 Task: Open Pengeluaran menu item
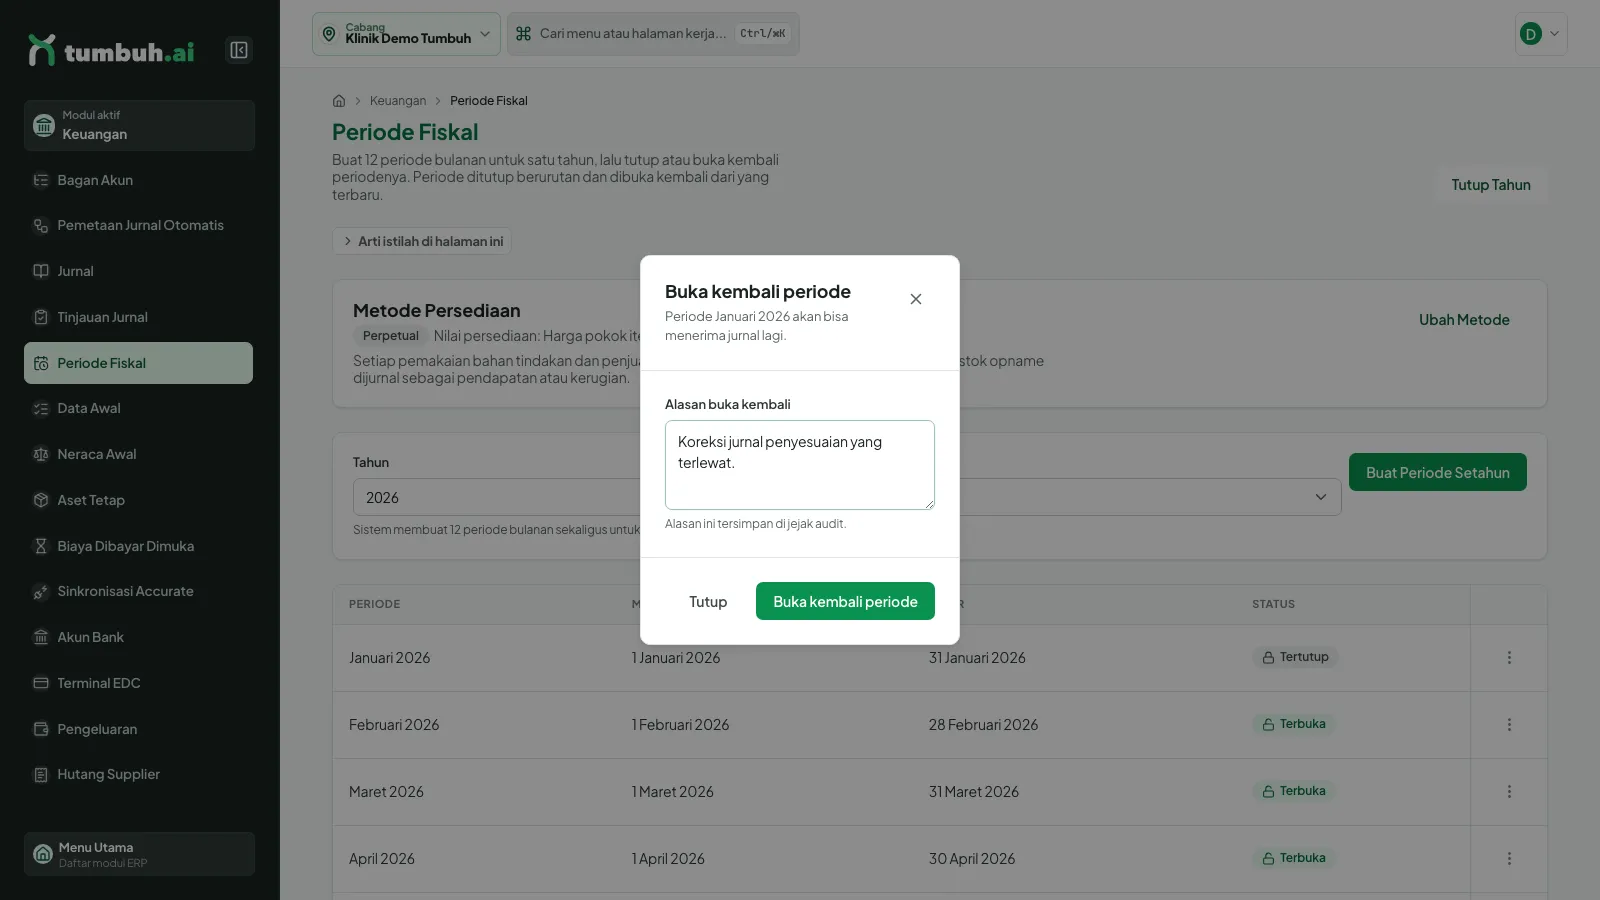139,729
